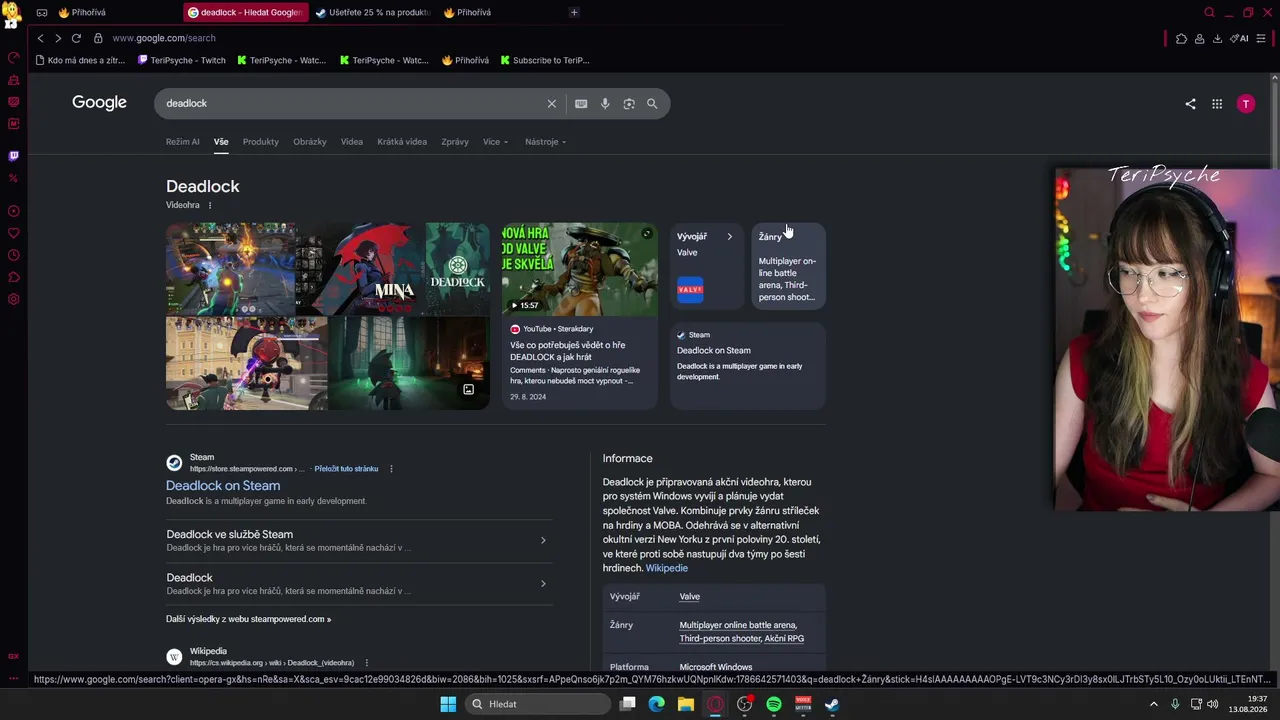Go back using the browser back arrow
The height and width of the screenshot is (720, 1280).
coord(40,38)
